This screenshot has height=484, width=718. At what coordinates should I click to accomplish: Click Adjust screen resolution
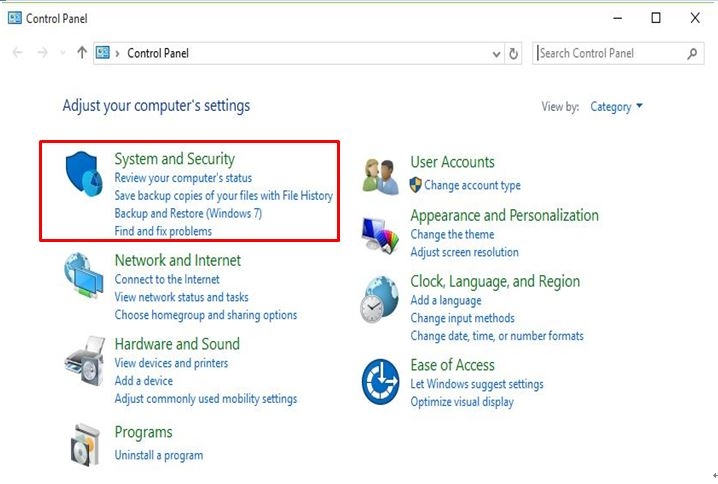(x=464, y=252)
